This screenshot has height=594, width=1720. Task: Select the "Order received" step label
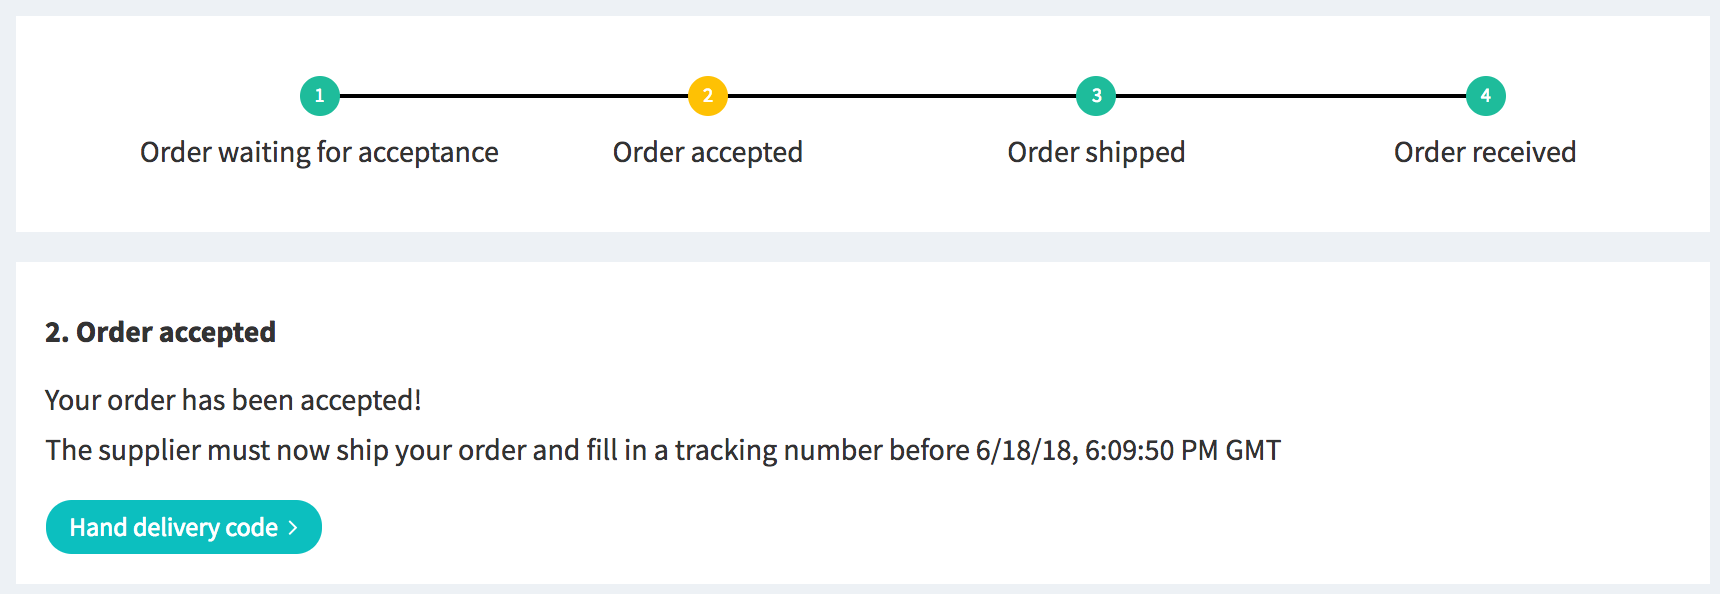1485,152
